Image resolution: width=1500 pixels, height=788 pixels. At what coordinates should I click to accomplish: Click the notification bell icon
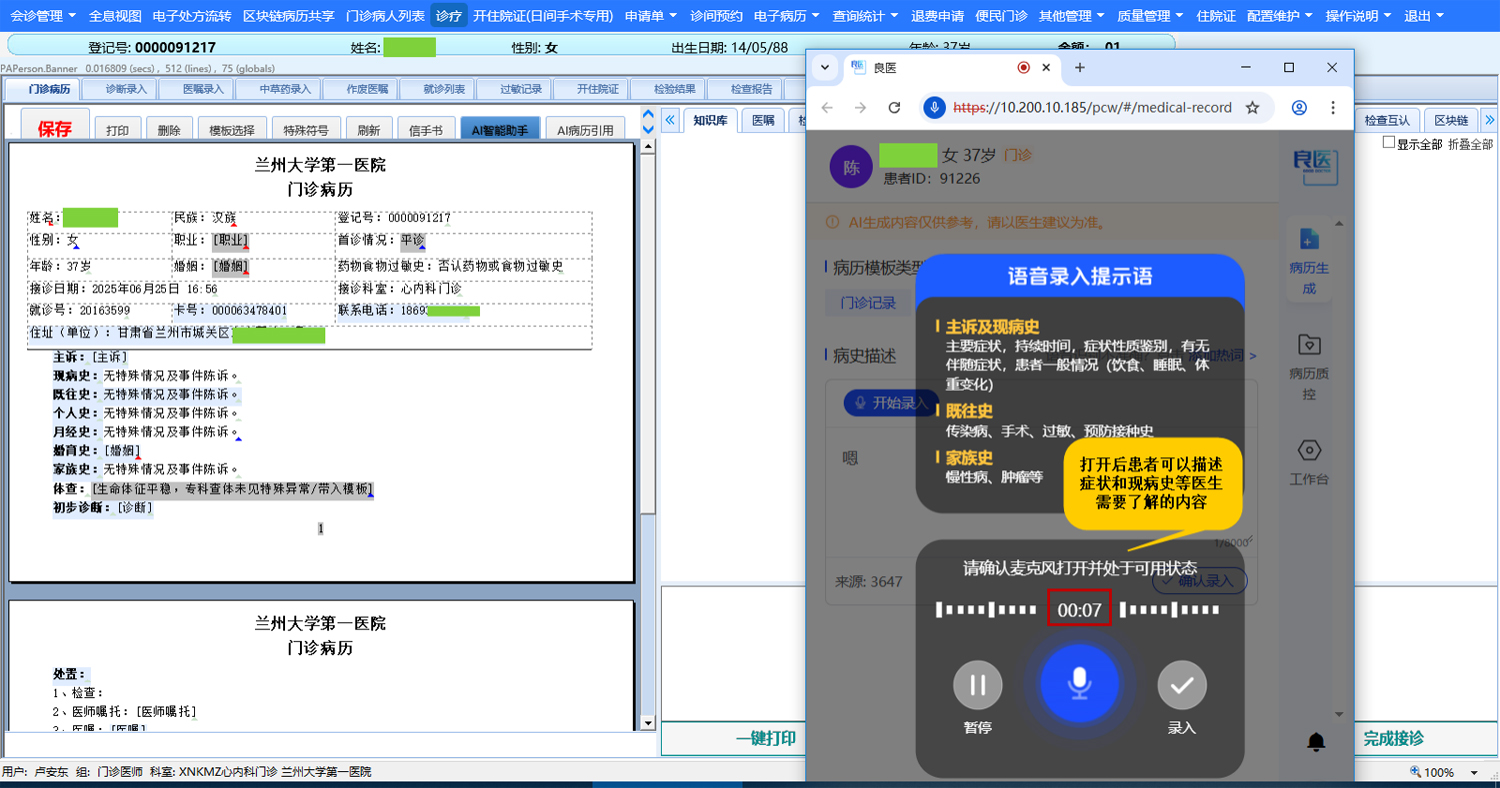pyautogui.click(x=1317, y=741)
